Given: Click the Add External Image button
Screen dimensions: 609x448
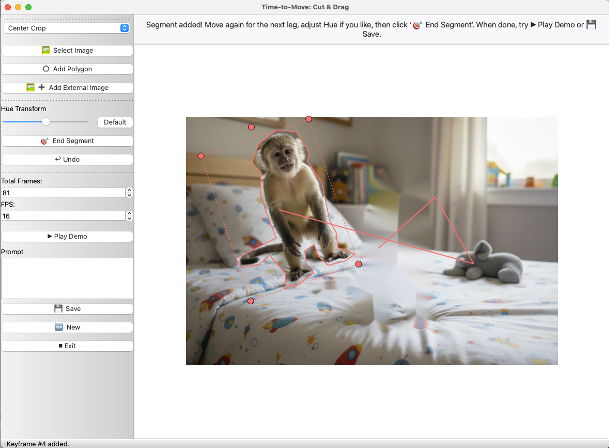Looking at the screenshot, I should pyautogui.click(x=67, y=87).
